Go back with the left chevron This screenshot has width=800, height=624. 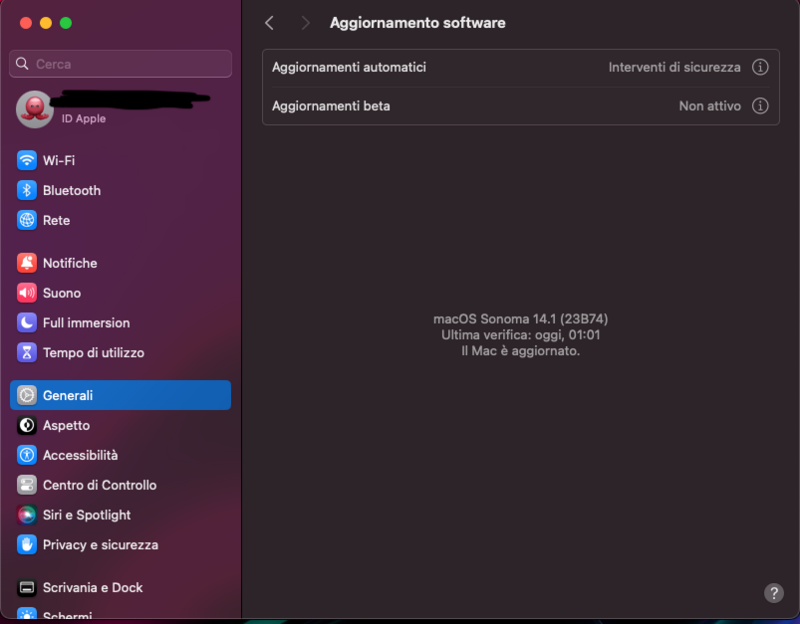tap(269, 22)
